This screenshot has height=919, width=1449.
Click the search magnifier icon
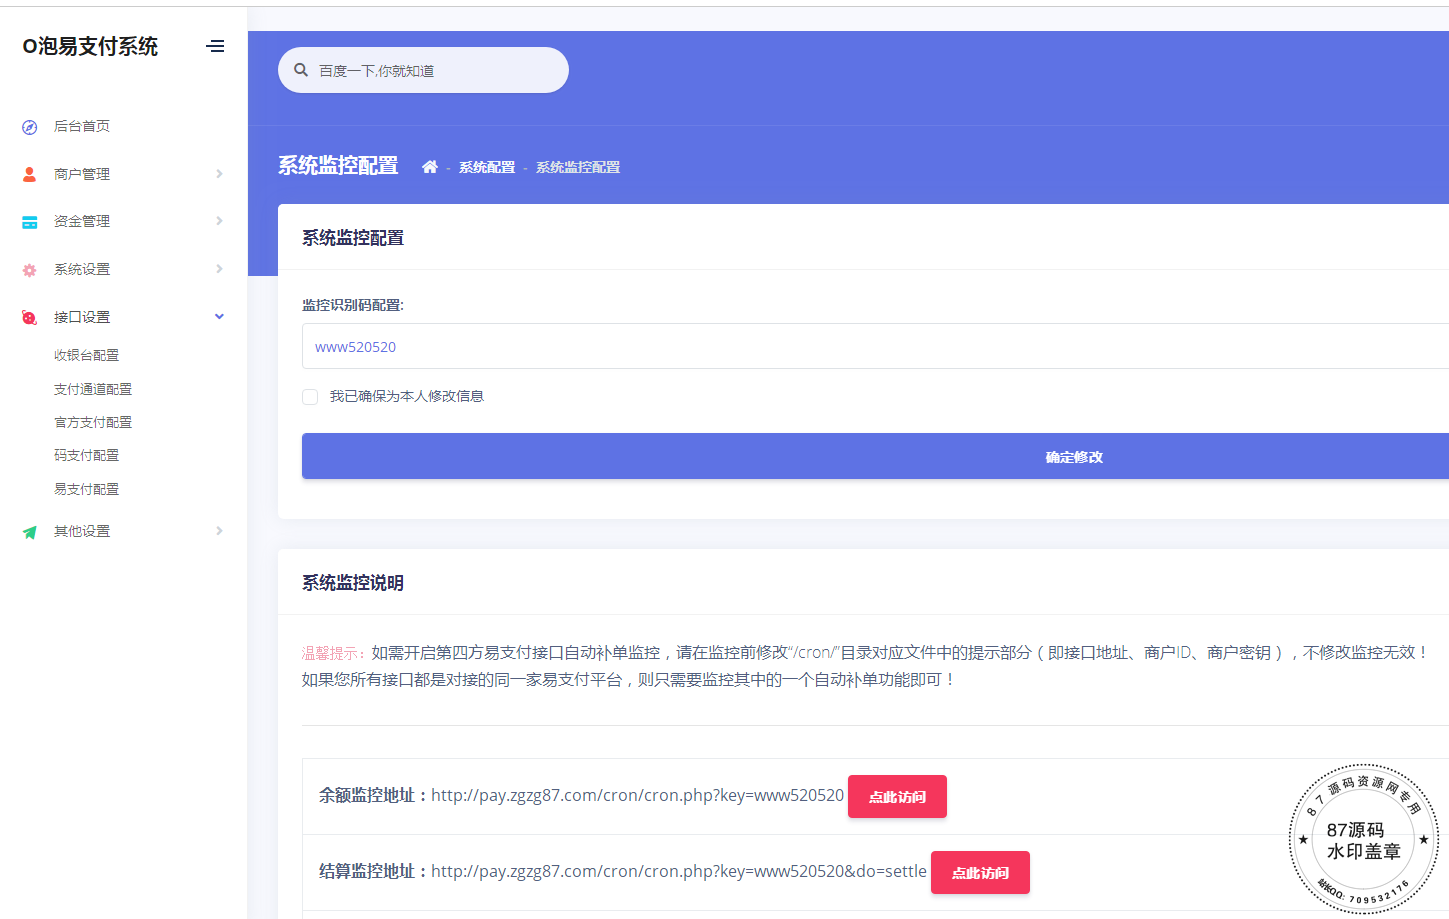(301, 70)
